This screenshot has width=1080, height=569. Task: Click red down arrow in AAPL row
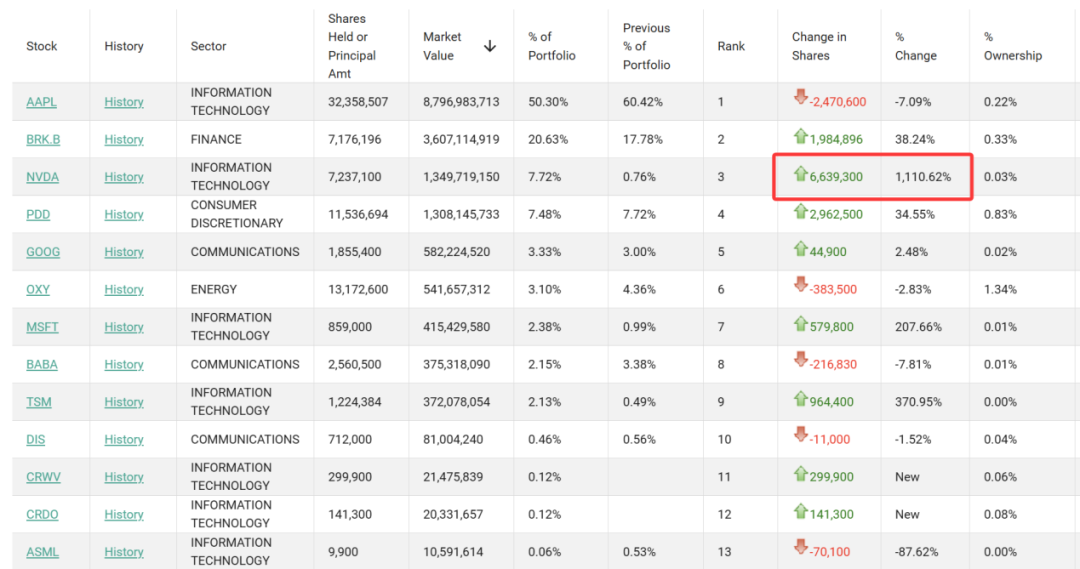[x=800, y=98]
